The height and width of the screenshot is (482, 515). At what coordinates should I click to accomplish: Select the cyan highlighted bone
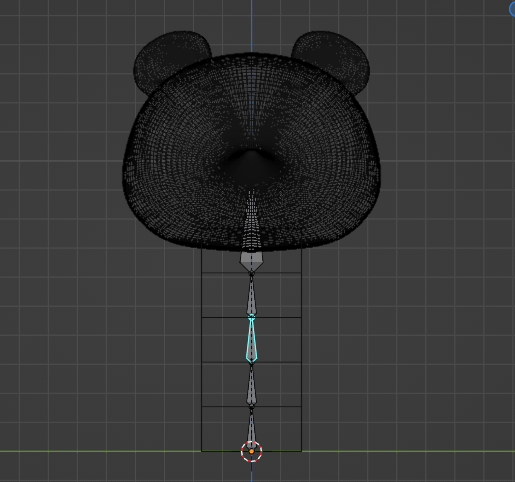coord(252,340)
